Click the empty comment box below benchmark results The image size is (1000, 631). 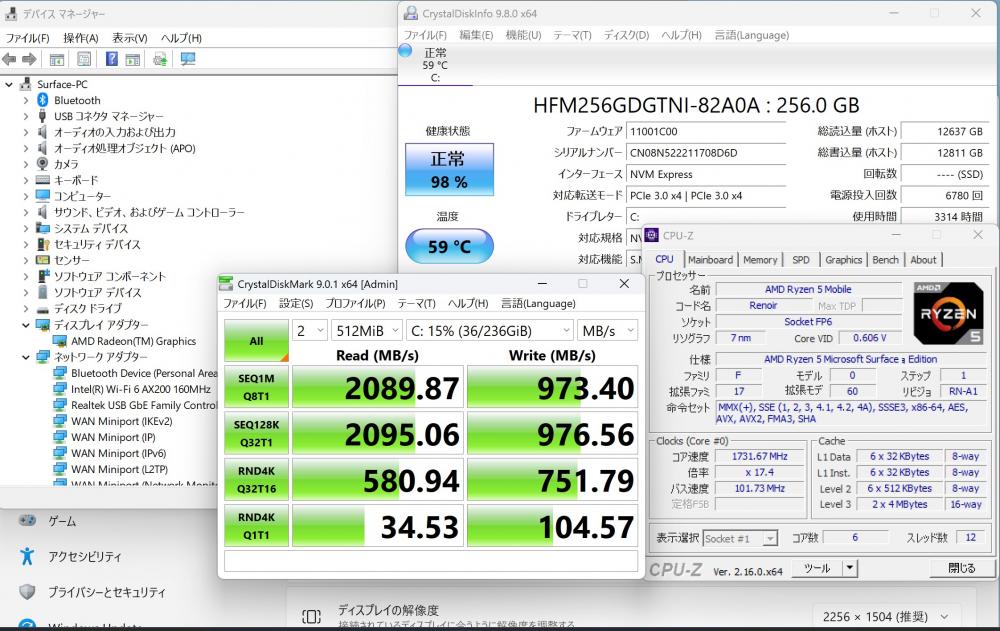click(431, 561)
